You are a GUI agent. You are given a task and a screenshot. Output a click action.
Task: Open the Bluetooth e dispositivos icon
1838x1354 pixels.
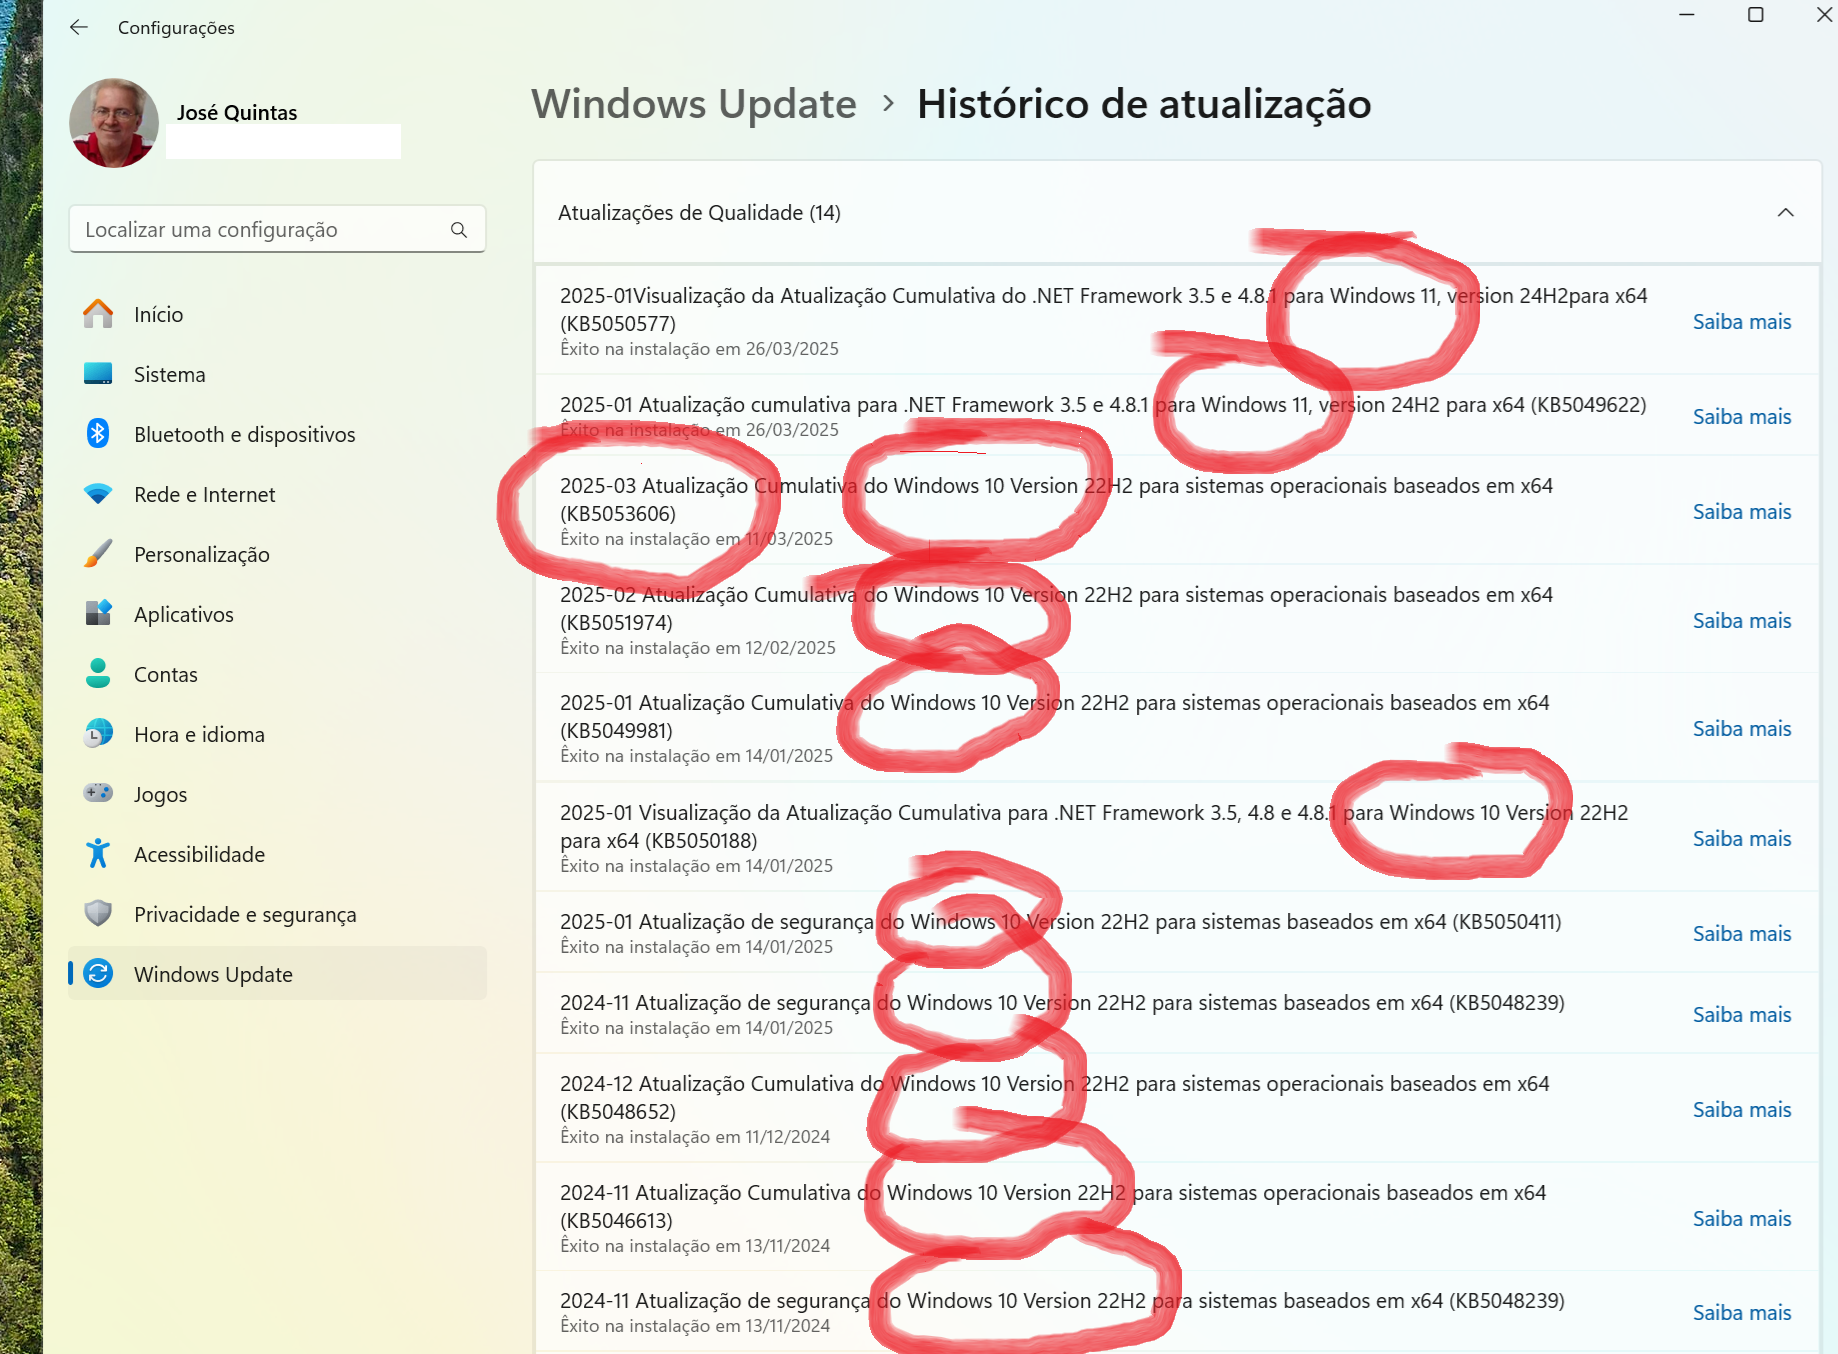click(x=98, y=434)
